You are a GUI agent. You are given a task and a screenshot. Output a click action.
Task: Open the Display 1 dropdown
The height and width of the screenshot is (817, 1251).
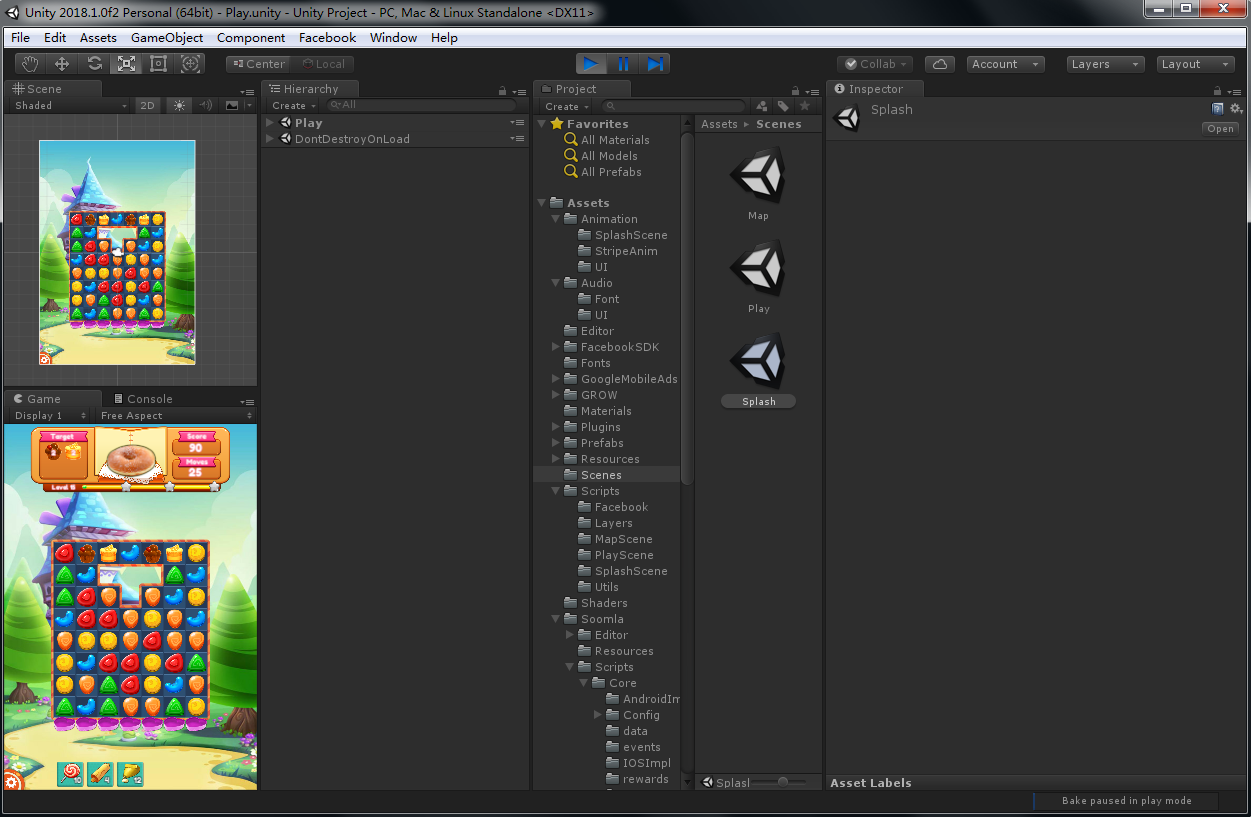point(48,415)
